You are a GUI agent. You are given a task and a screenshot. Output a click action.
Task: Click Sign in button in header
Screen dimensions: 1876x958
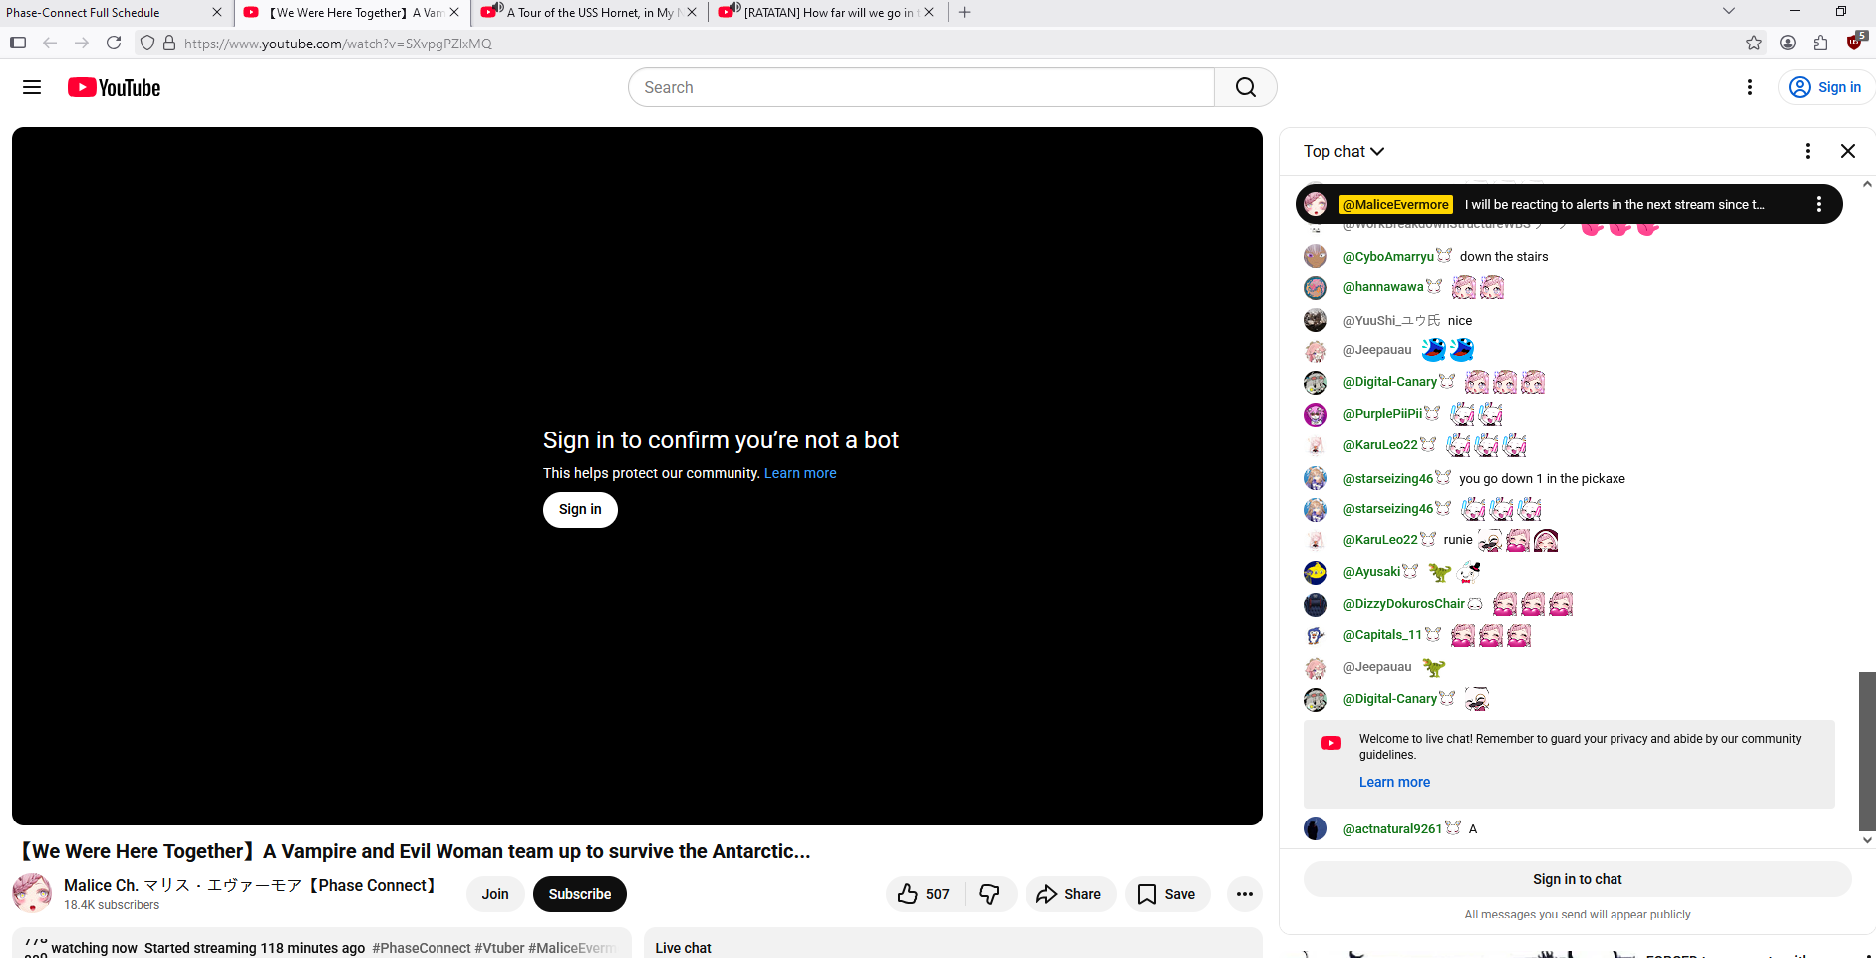1825,87
